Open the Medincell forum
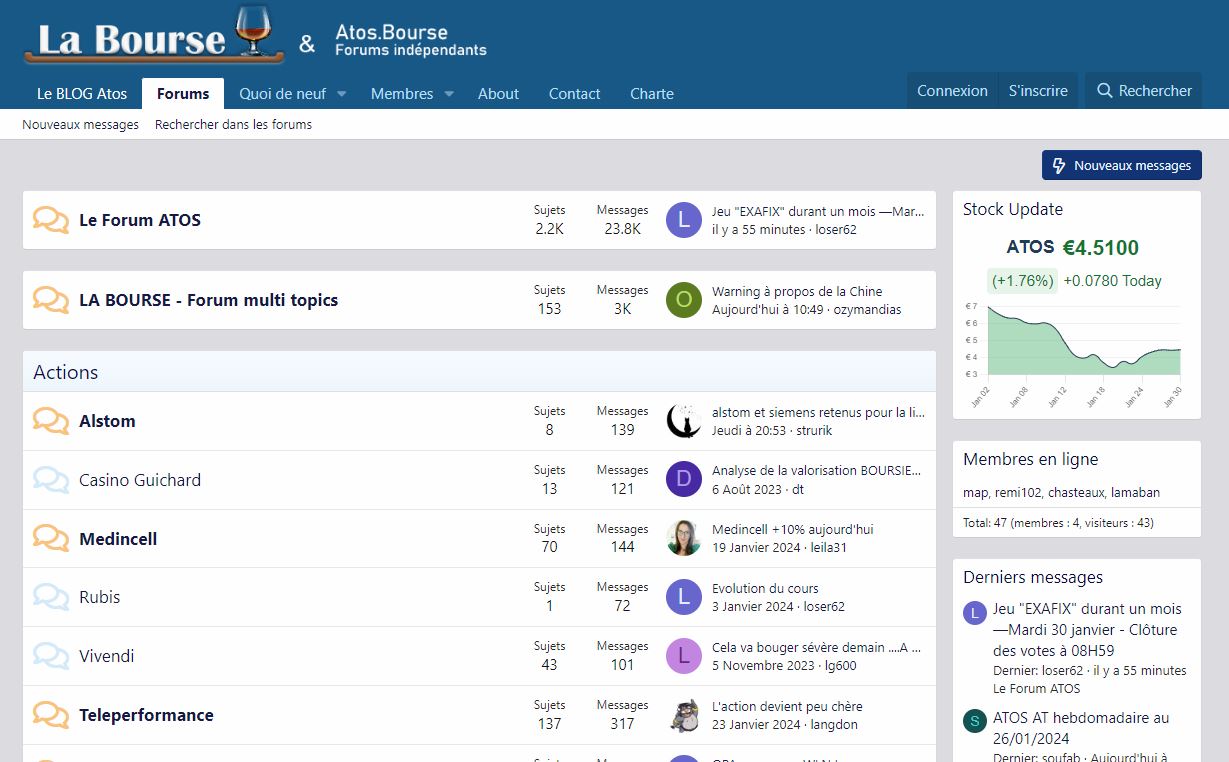Viewport: 1229px width, 762px height. pyautogui.click(x=118, y=539)
